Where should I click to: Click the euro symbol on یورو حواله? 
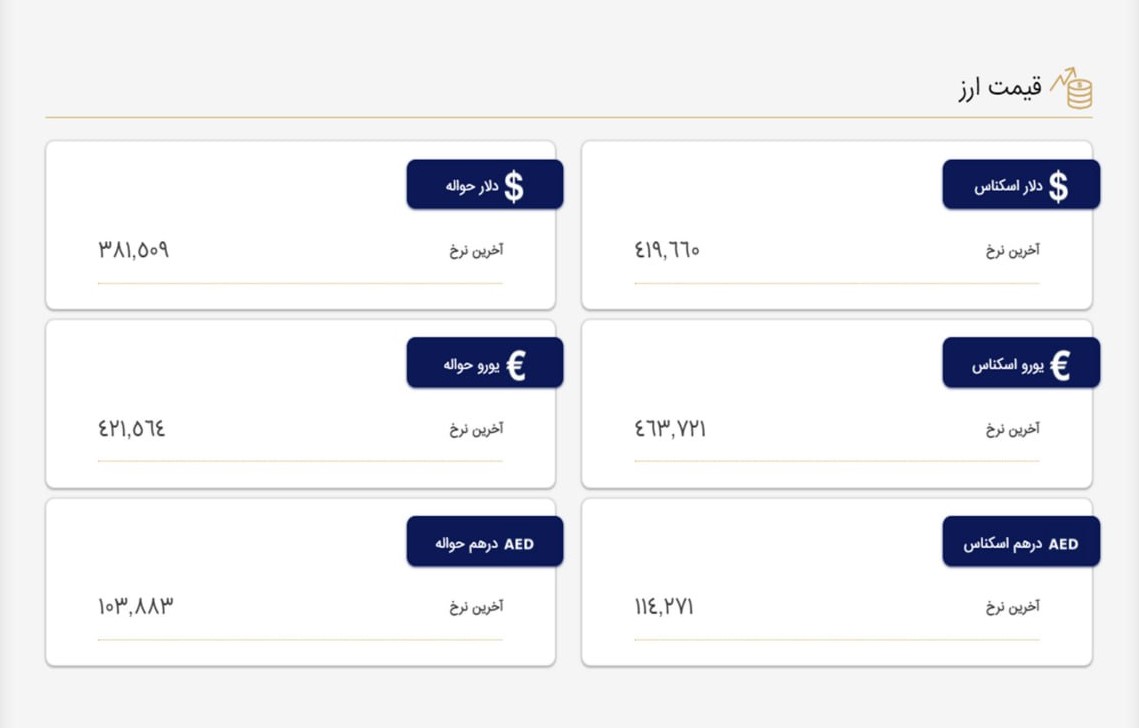516,365
